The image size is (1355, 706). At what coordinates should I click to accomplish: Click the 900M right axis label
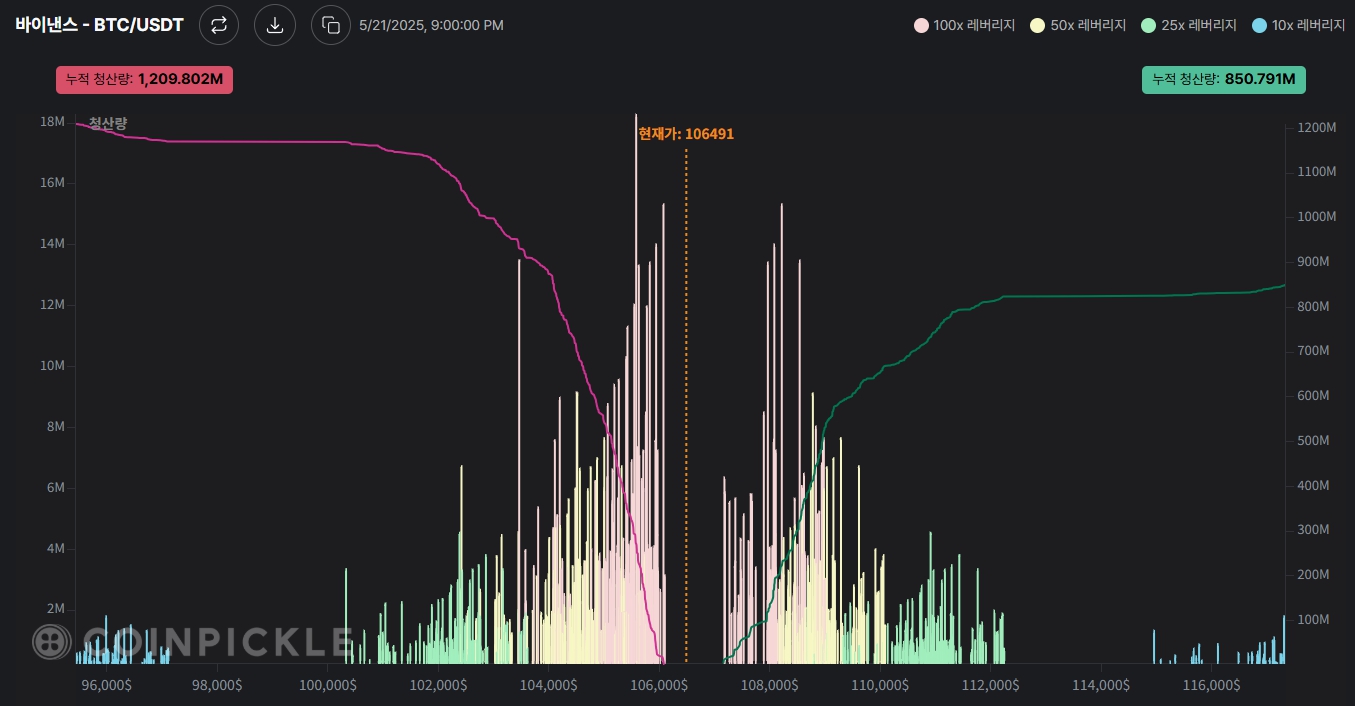[x=1313, y=262]
